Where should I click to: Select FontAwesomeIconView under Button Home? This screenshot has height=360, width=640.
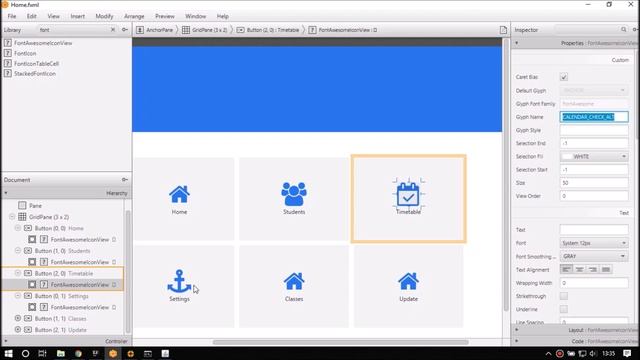click(x=80, y=240)
